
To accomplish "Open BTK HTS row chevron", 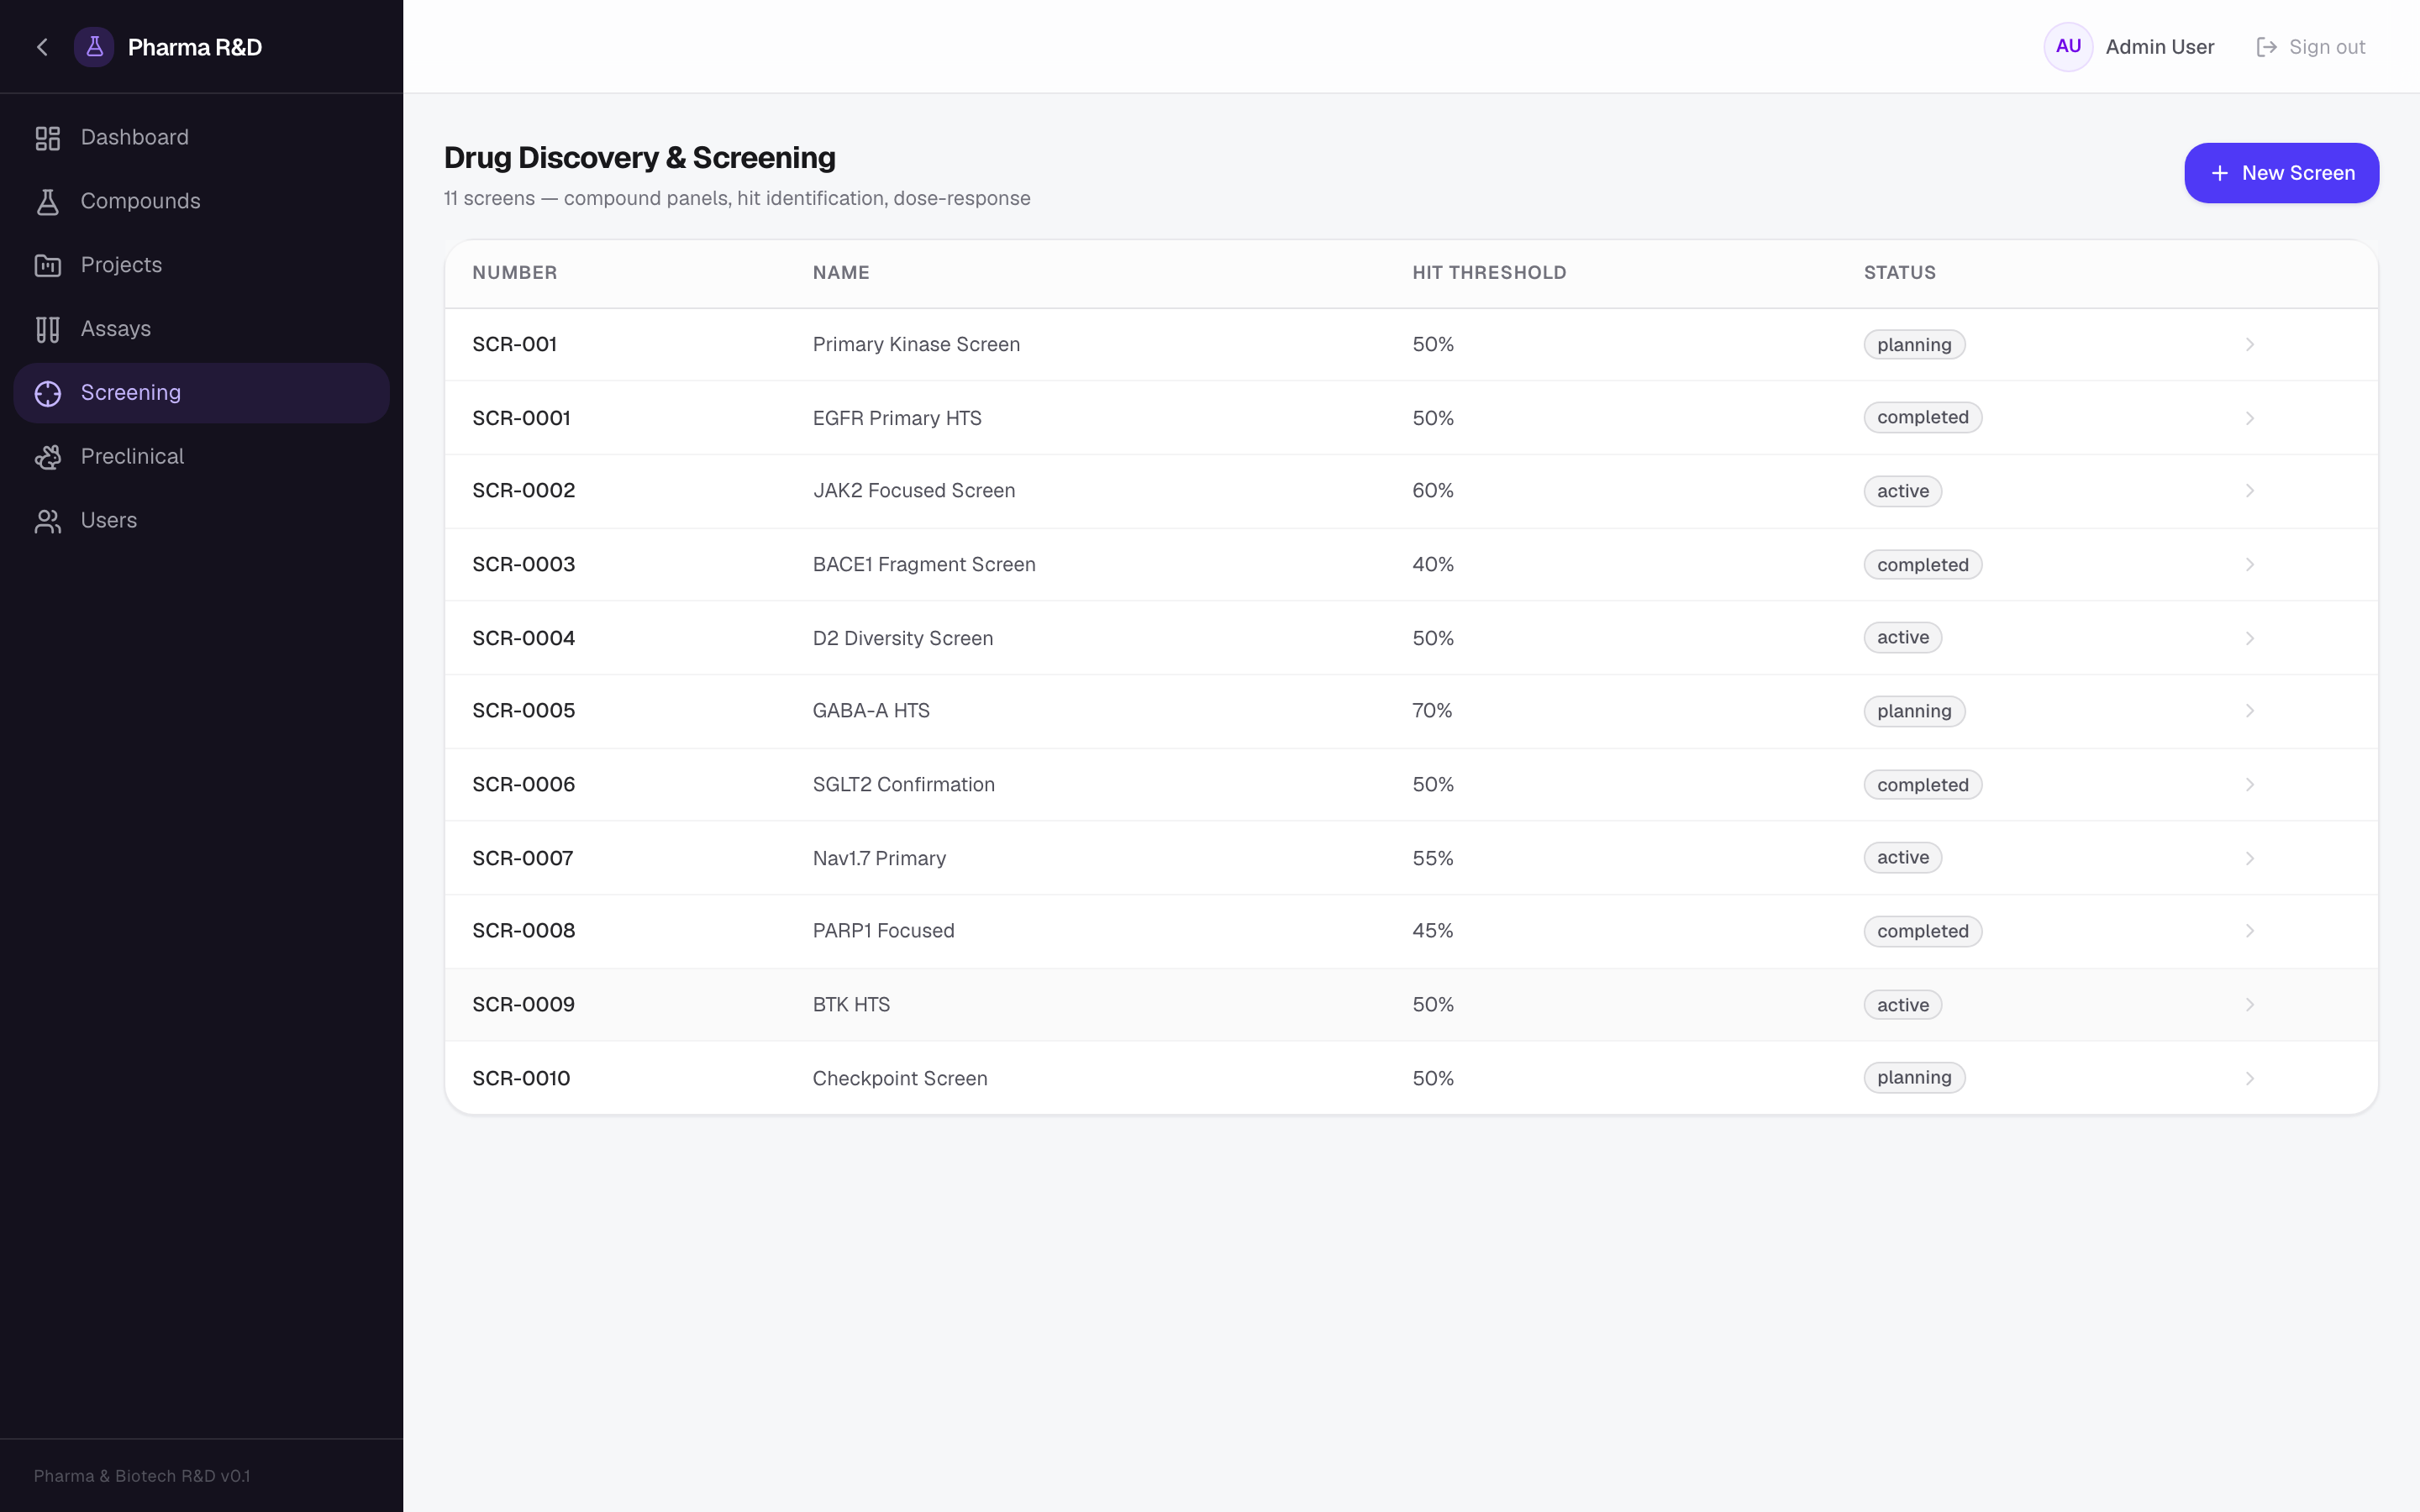I will click(x=2249, y=1005).
